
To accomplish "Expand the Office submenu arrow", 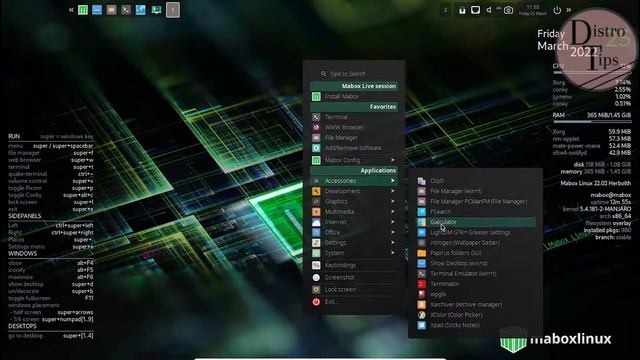I will [393, 232].
